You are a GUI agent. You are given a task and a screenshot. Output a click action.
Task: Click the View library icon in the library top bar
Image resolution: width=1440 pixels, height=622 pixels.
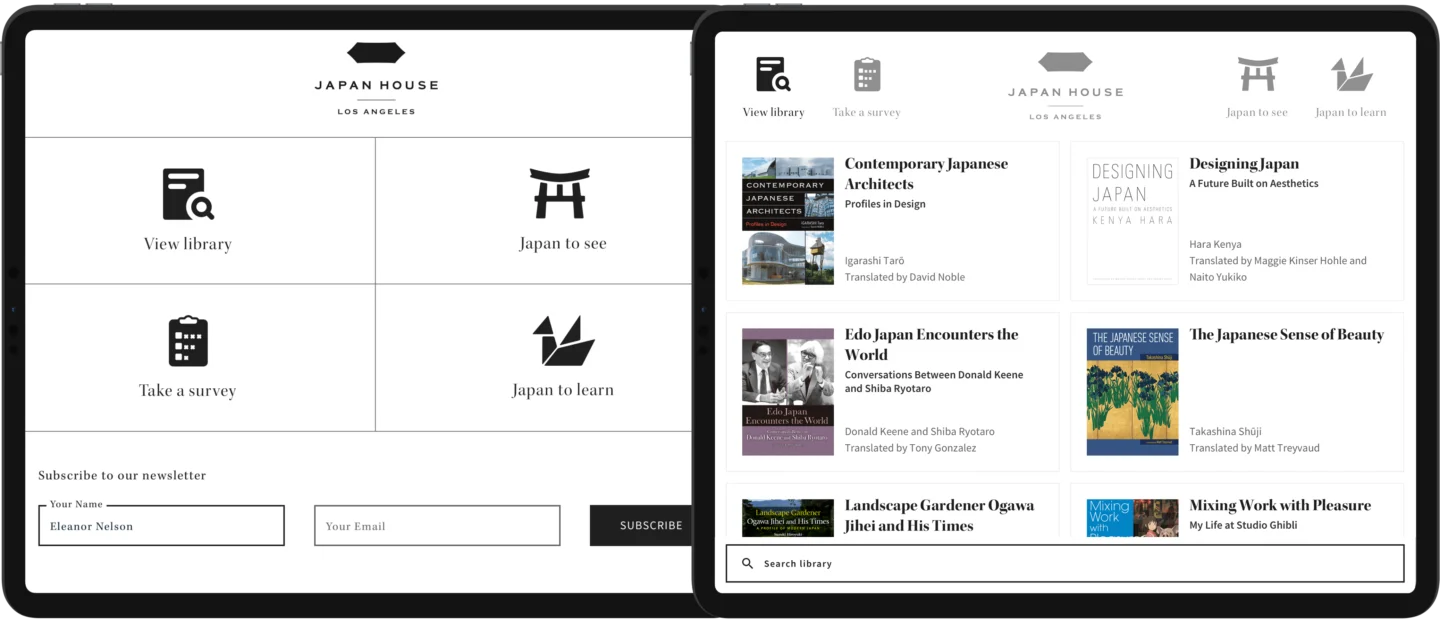(773, 75)
